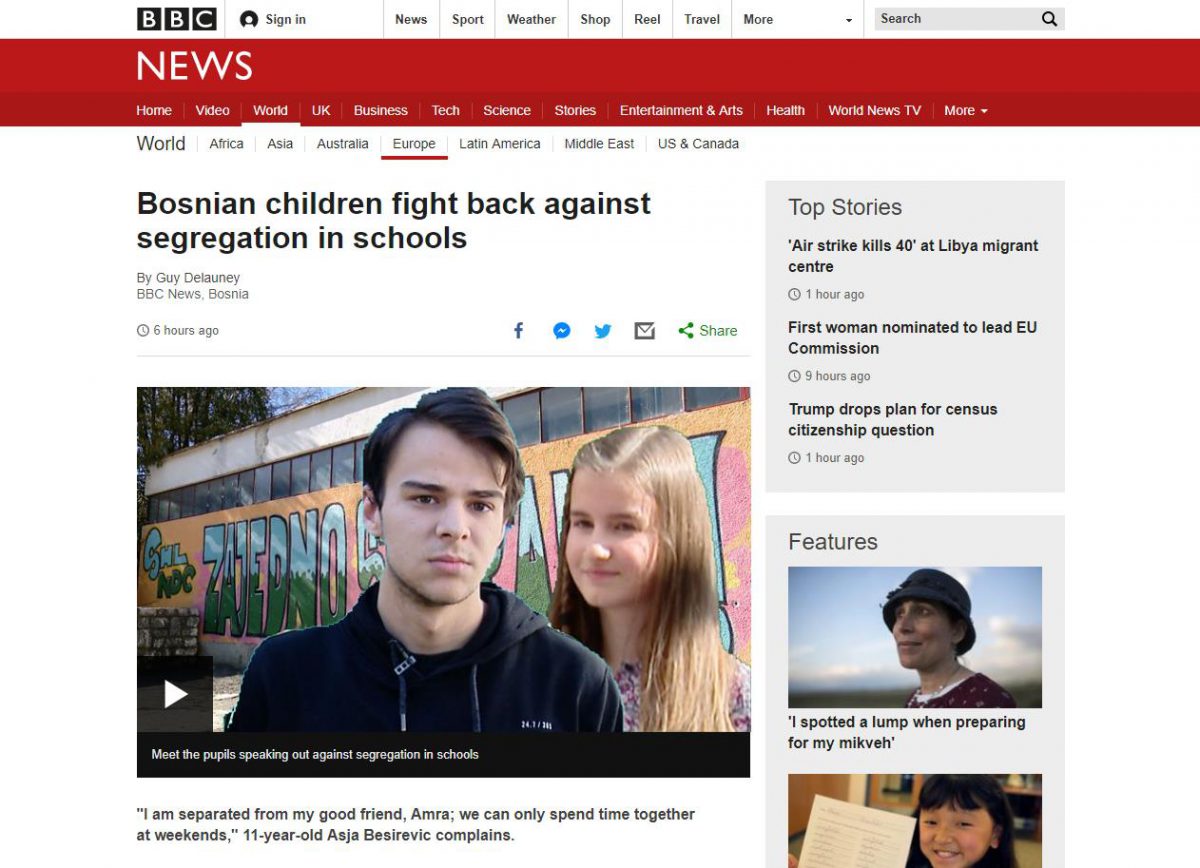Click the Share icon button
Image resolution: width=1200 pixels, height=868 pixels.
point(707,331)
